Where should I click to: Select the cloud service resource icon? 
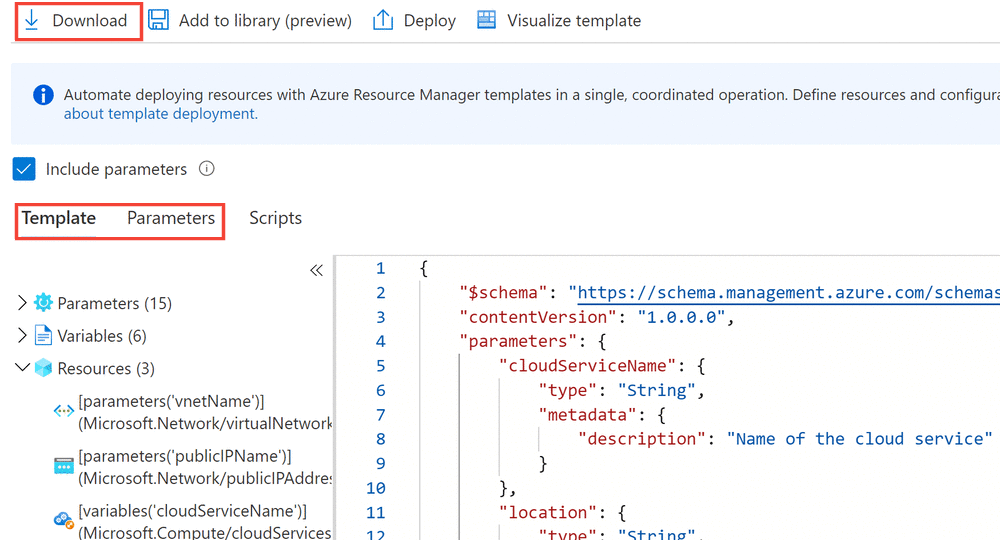pyautogui.click(x=63, y=520)
